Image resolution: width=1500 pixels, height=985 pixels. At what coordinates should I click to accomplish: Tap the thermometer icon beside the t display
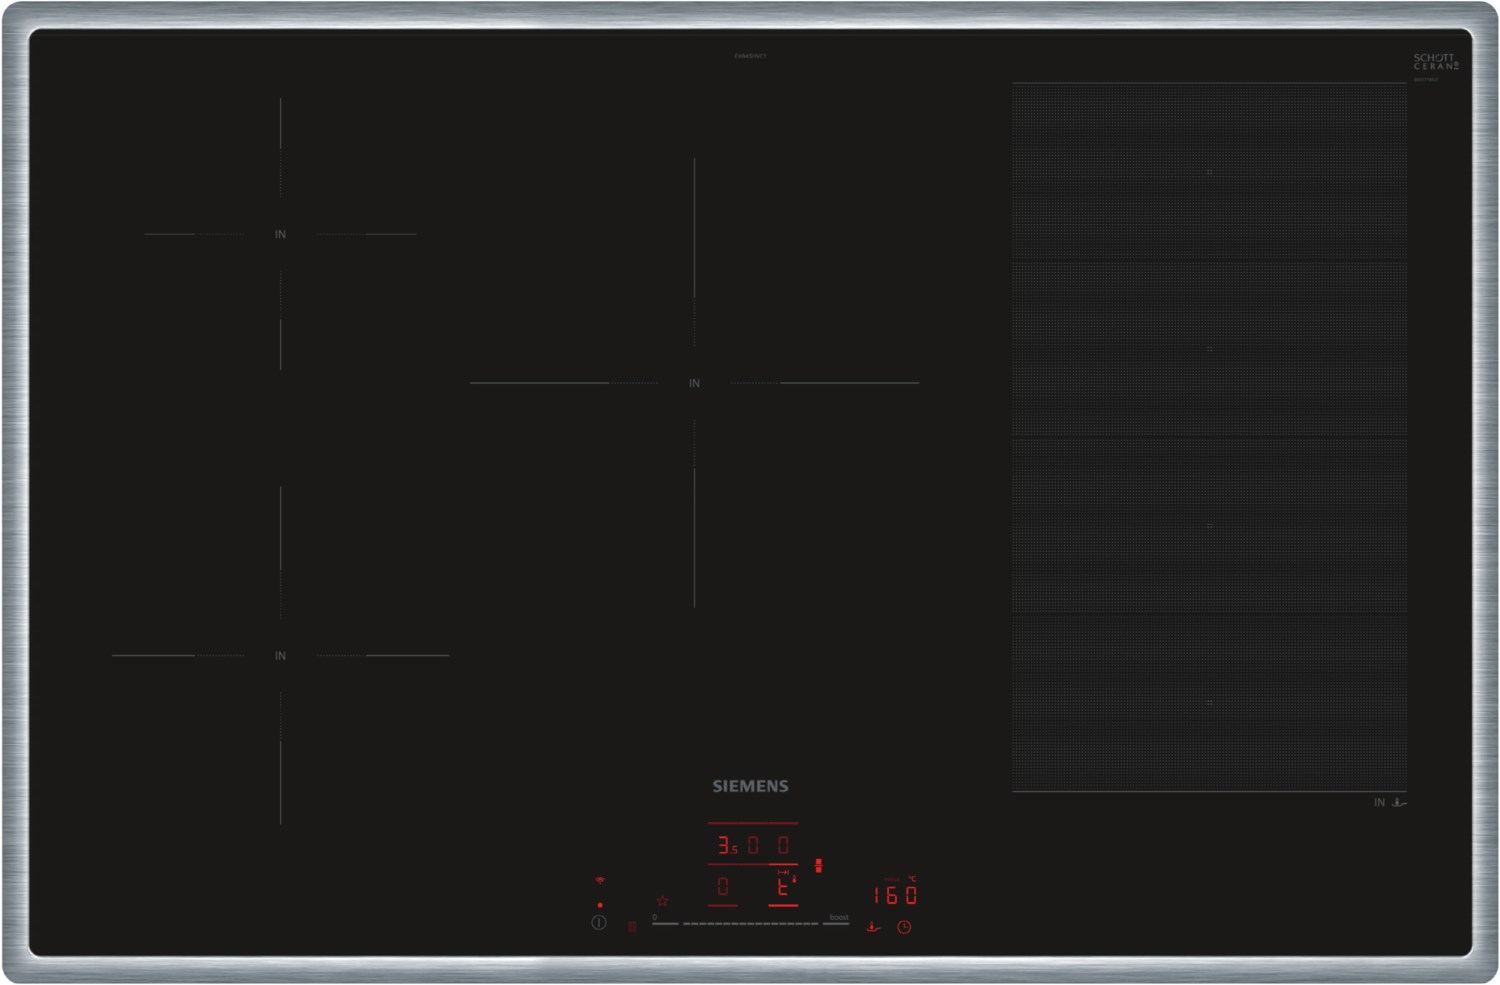pos(794,879)
